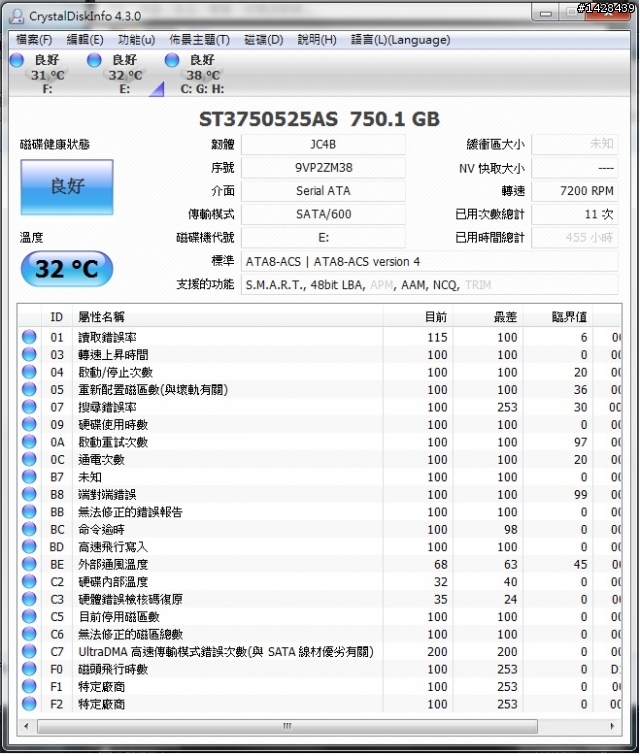The image size is (640, 756).
Task: Click the 32 °C temperature indicator
Action: tap(67, 269)
